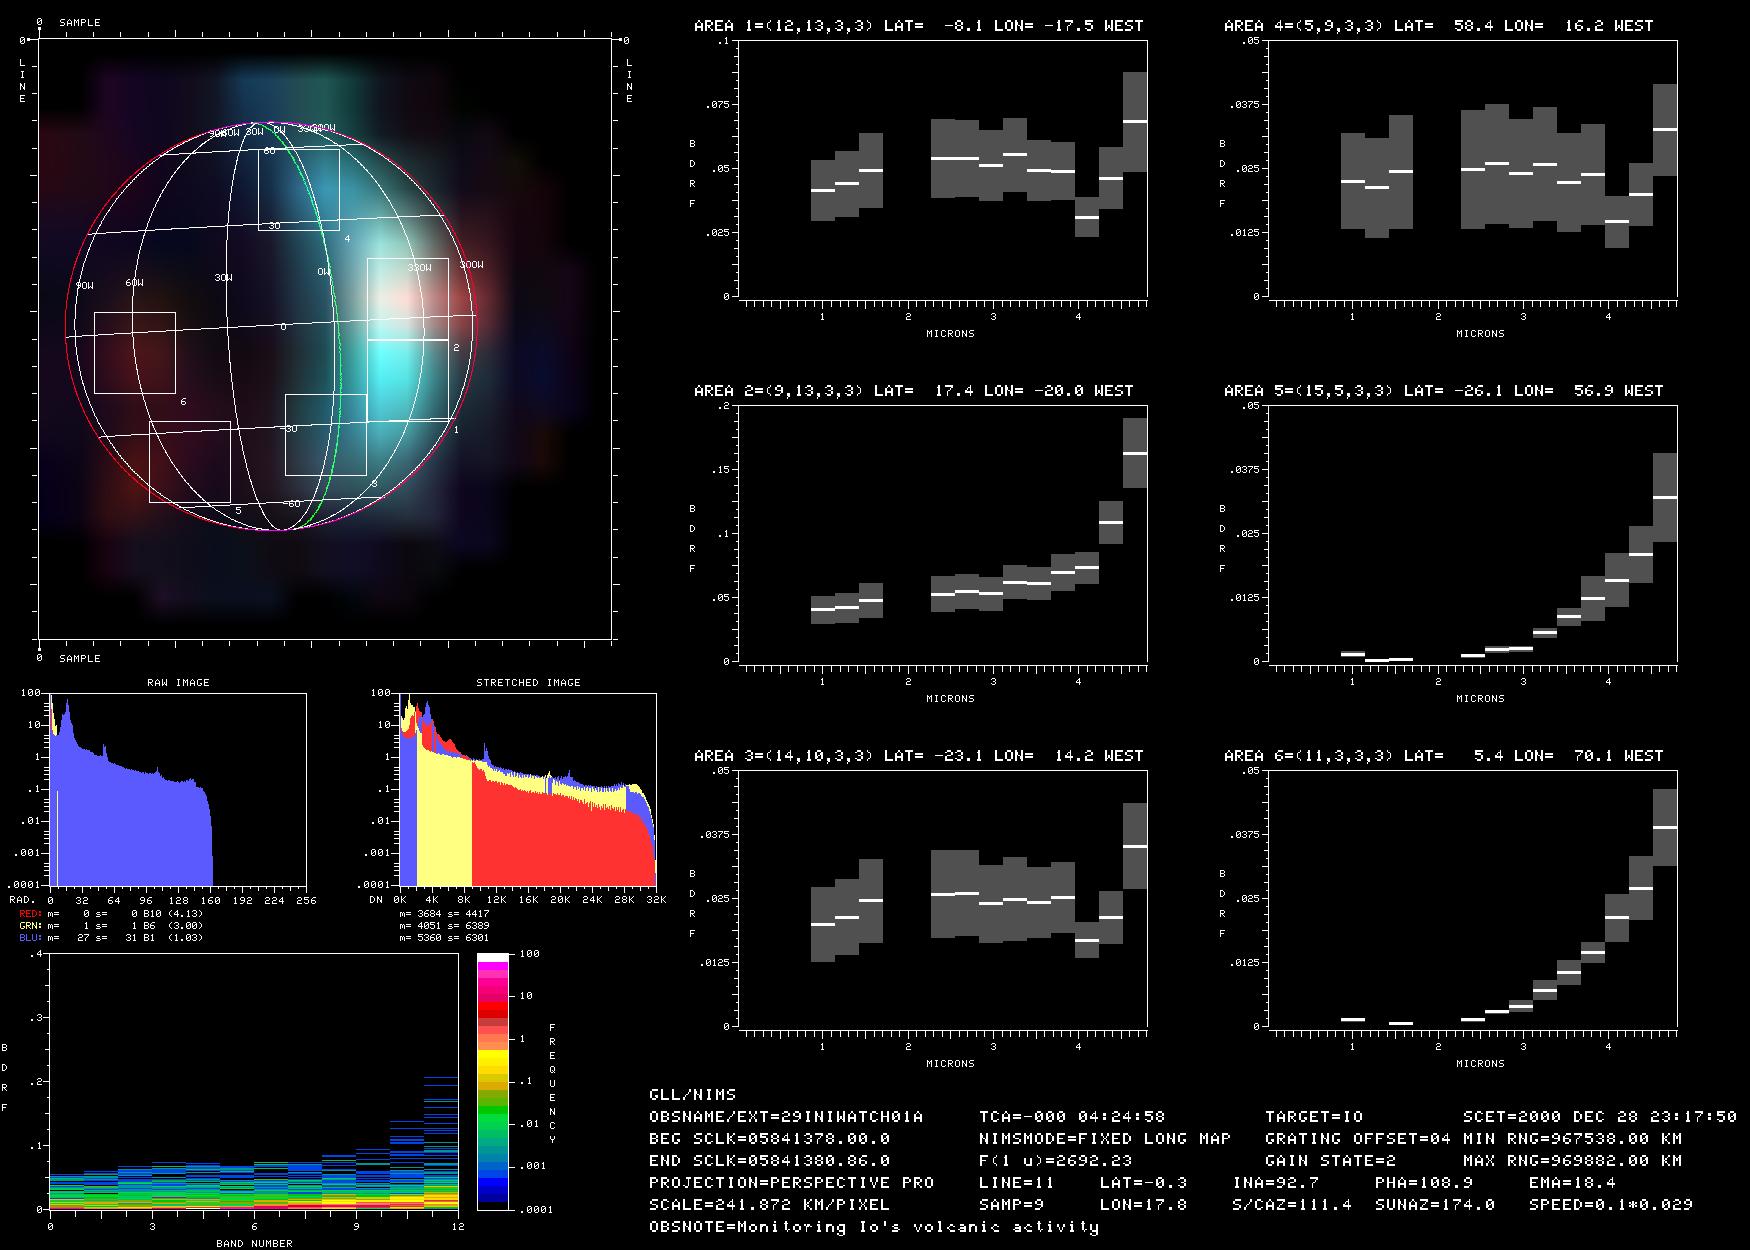The image size is (1750, 1250).
Task: Click the area 3 box on the globe
Action: click(325, 435)
